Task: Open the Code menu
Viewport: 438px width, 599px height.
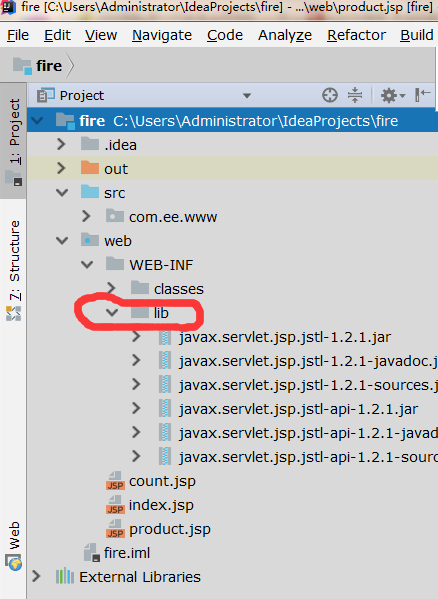Action: coord(225,35)
